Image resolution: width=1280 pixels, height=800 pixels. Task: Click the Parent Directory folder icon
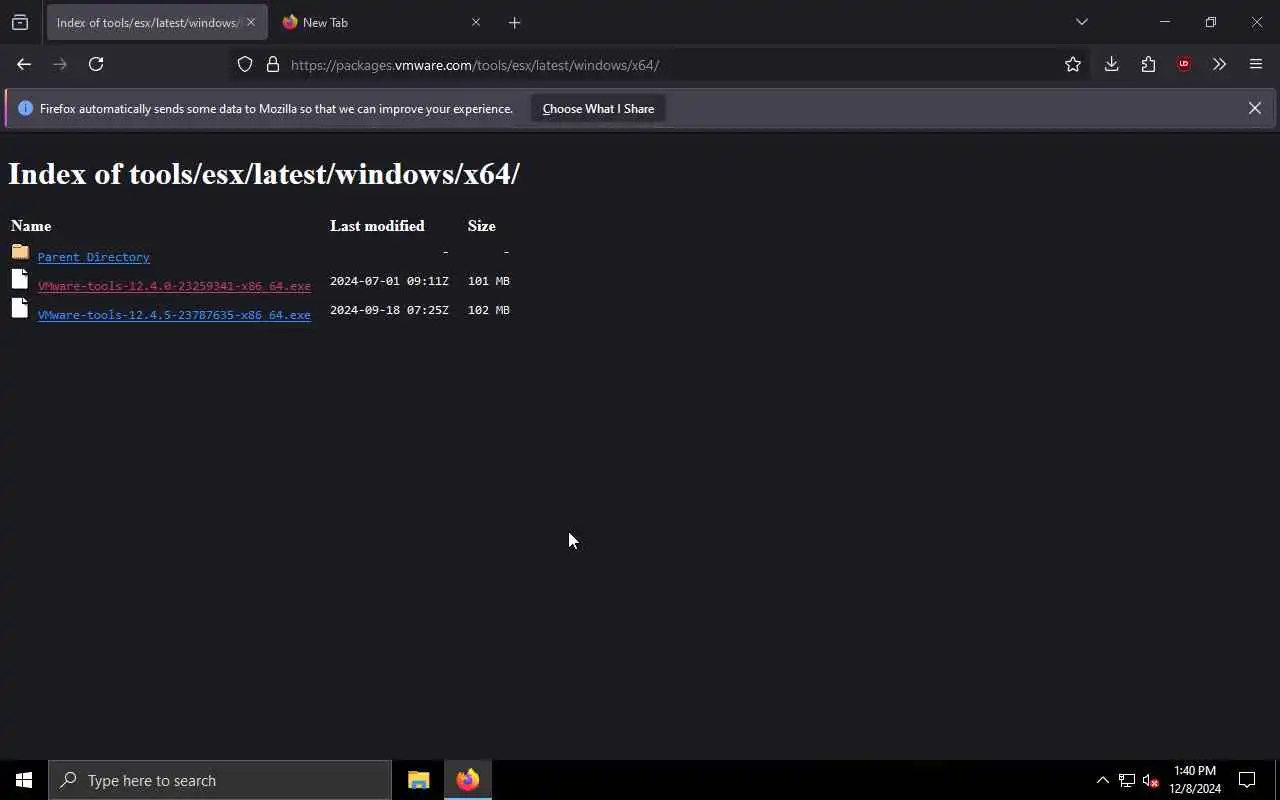coord(20,252)
